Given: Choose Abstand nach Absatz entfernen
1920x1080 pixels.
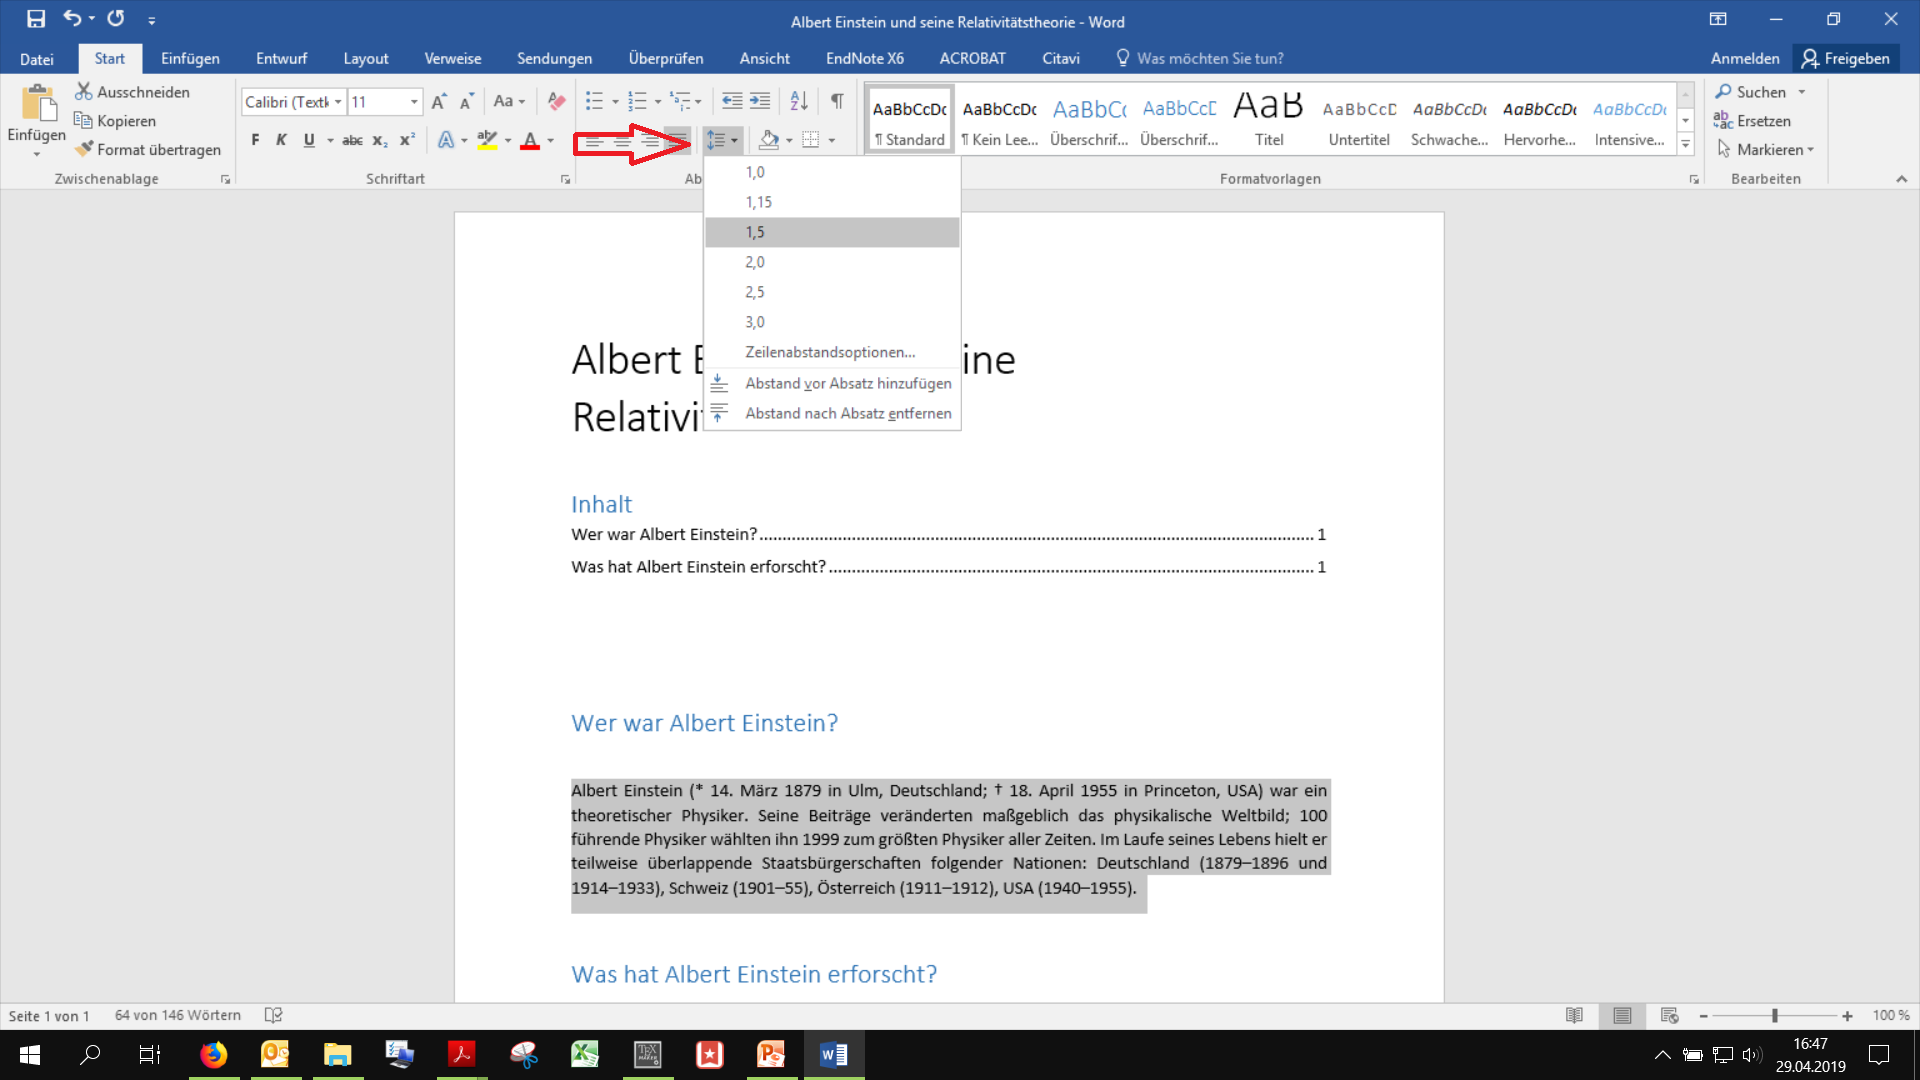Looking at the screenshot, I should [x=847, y=412].
